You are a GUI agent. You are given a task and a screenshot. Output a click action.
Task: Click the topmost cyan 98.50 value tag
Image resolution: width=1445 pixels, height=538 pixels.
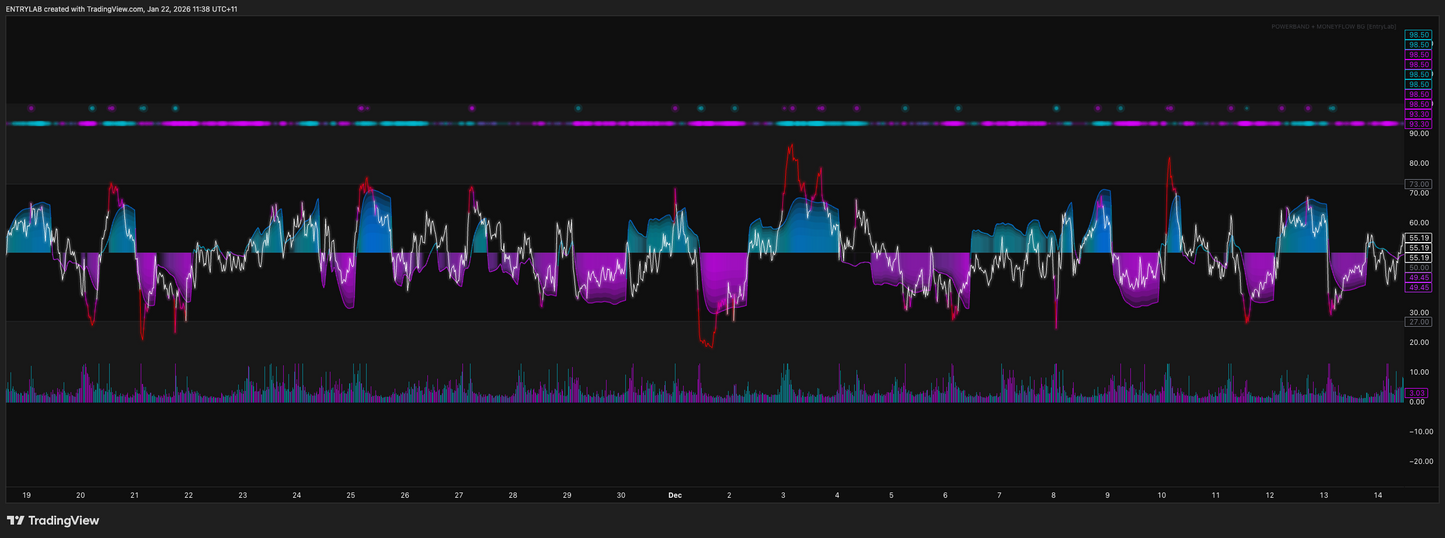(x=1418, y=35)
